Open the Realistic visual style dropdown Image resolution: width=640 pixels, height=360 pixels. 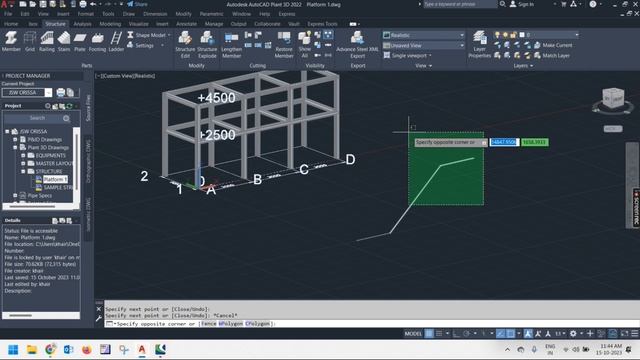click(x=424, y=35)
